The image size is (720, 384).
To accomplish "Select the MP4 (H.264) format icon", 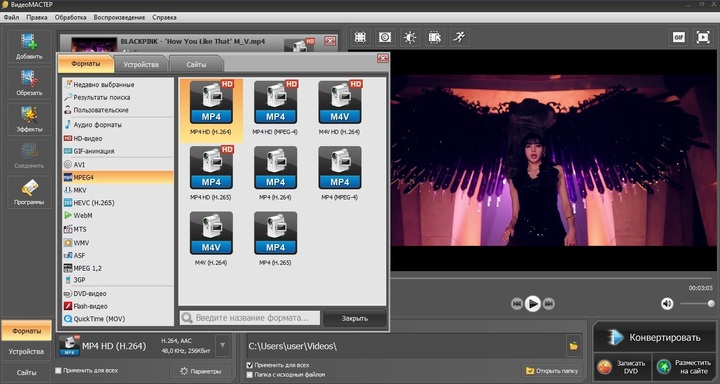I will 276,168.
